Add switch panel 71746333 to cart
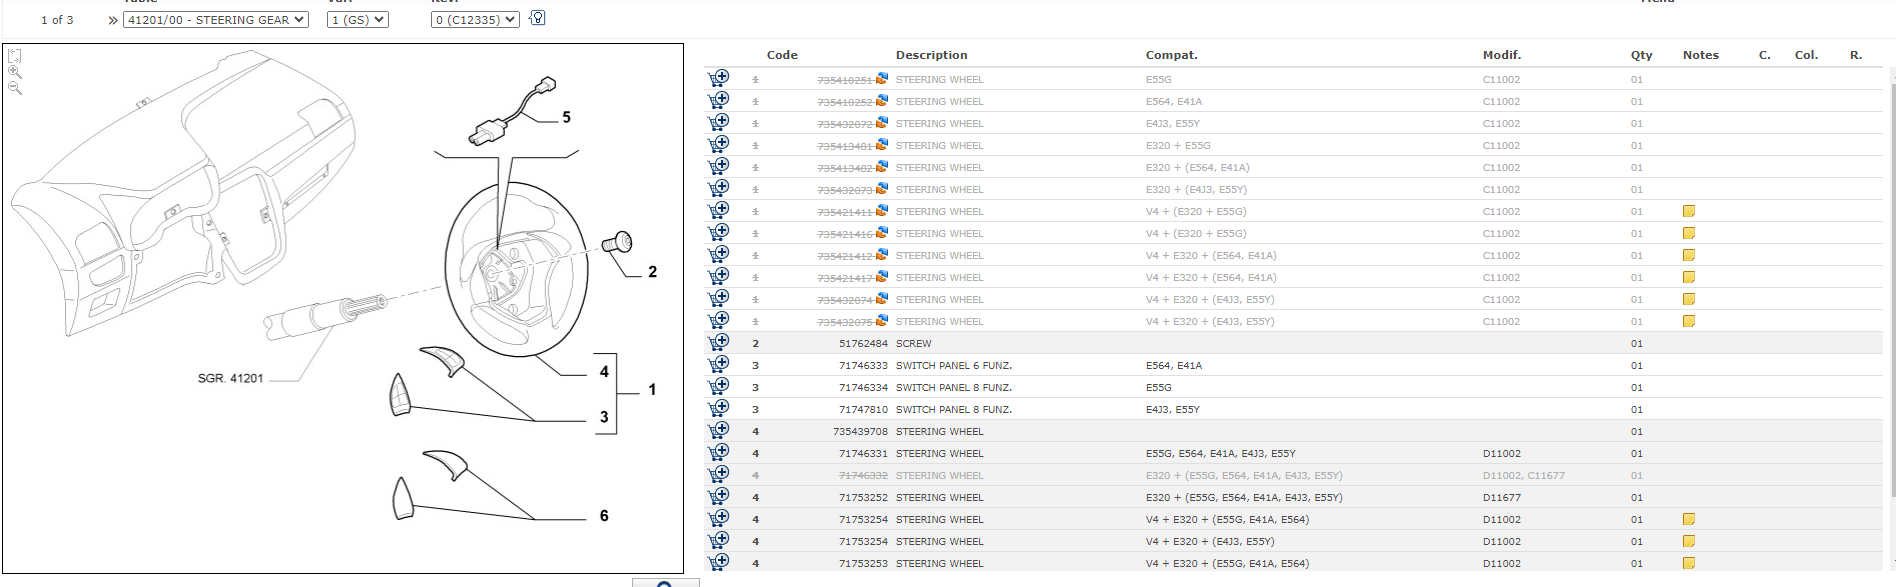The width and height of the screenshot is (1896, 587). tap(718, 365)
